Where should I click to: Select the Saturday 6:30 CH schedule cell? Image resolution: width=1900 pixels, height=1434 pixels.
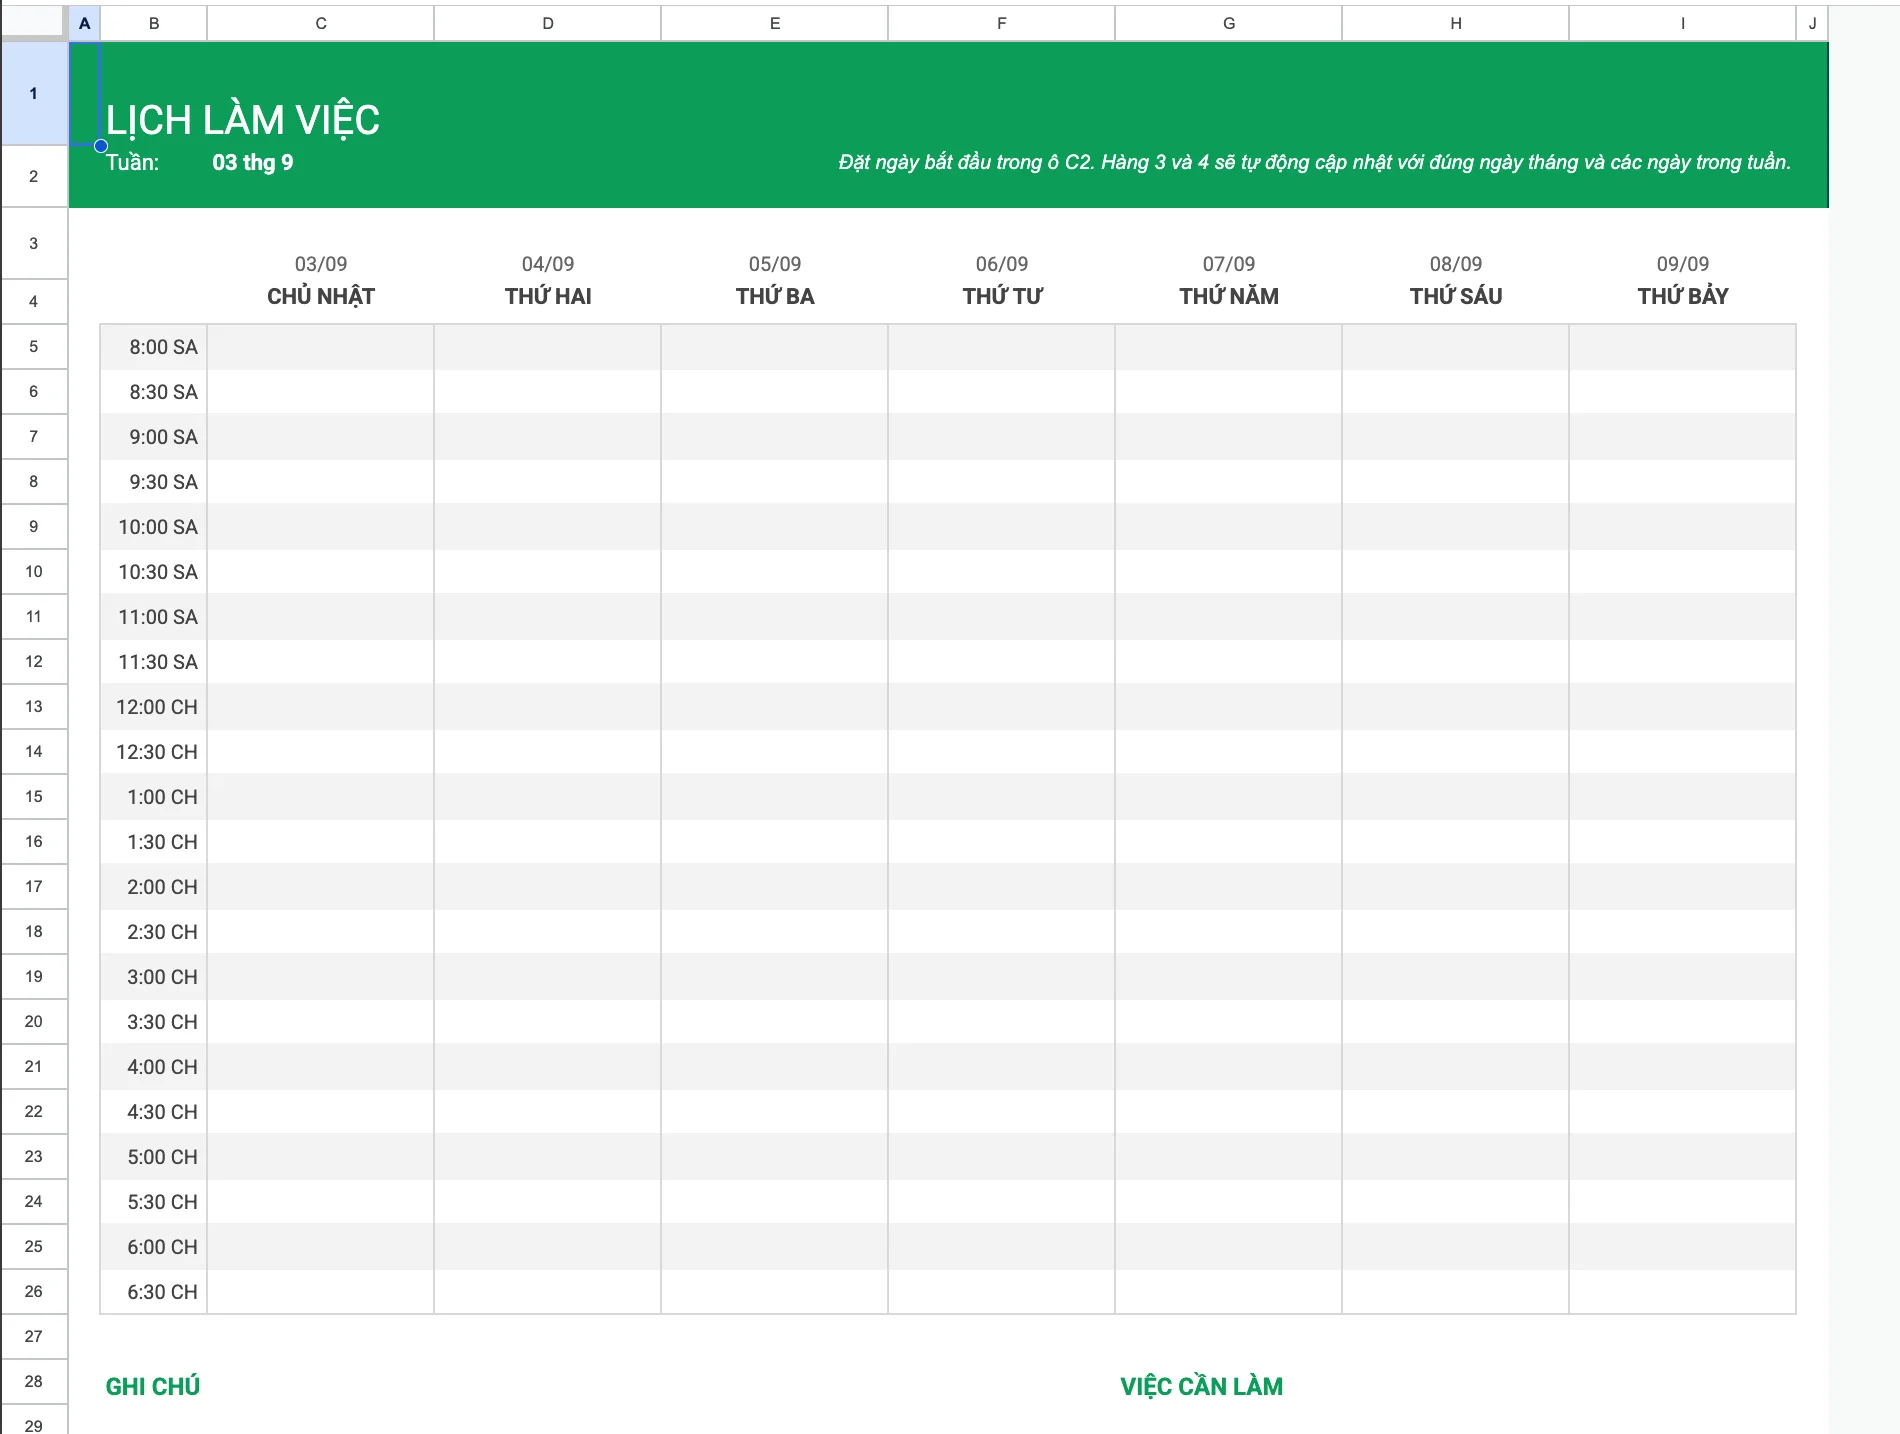1683,1292
